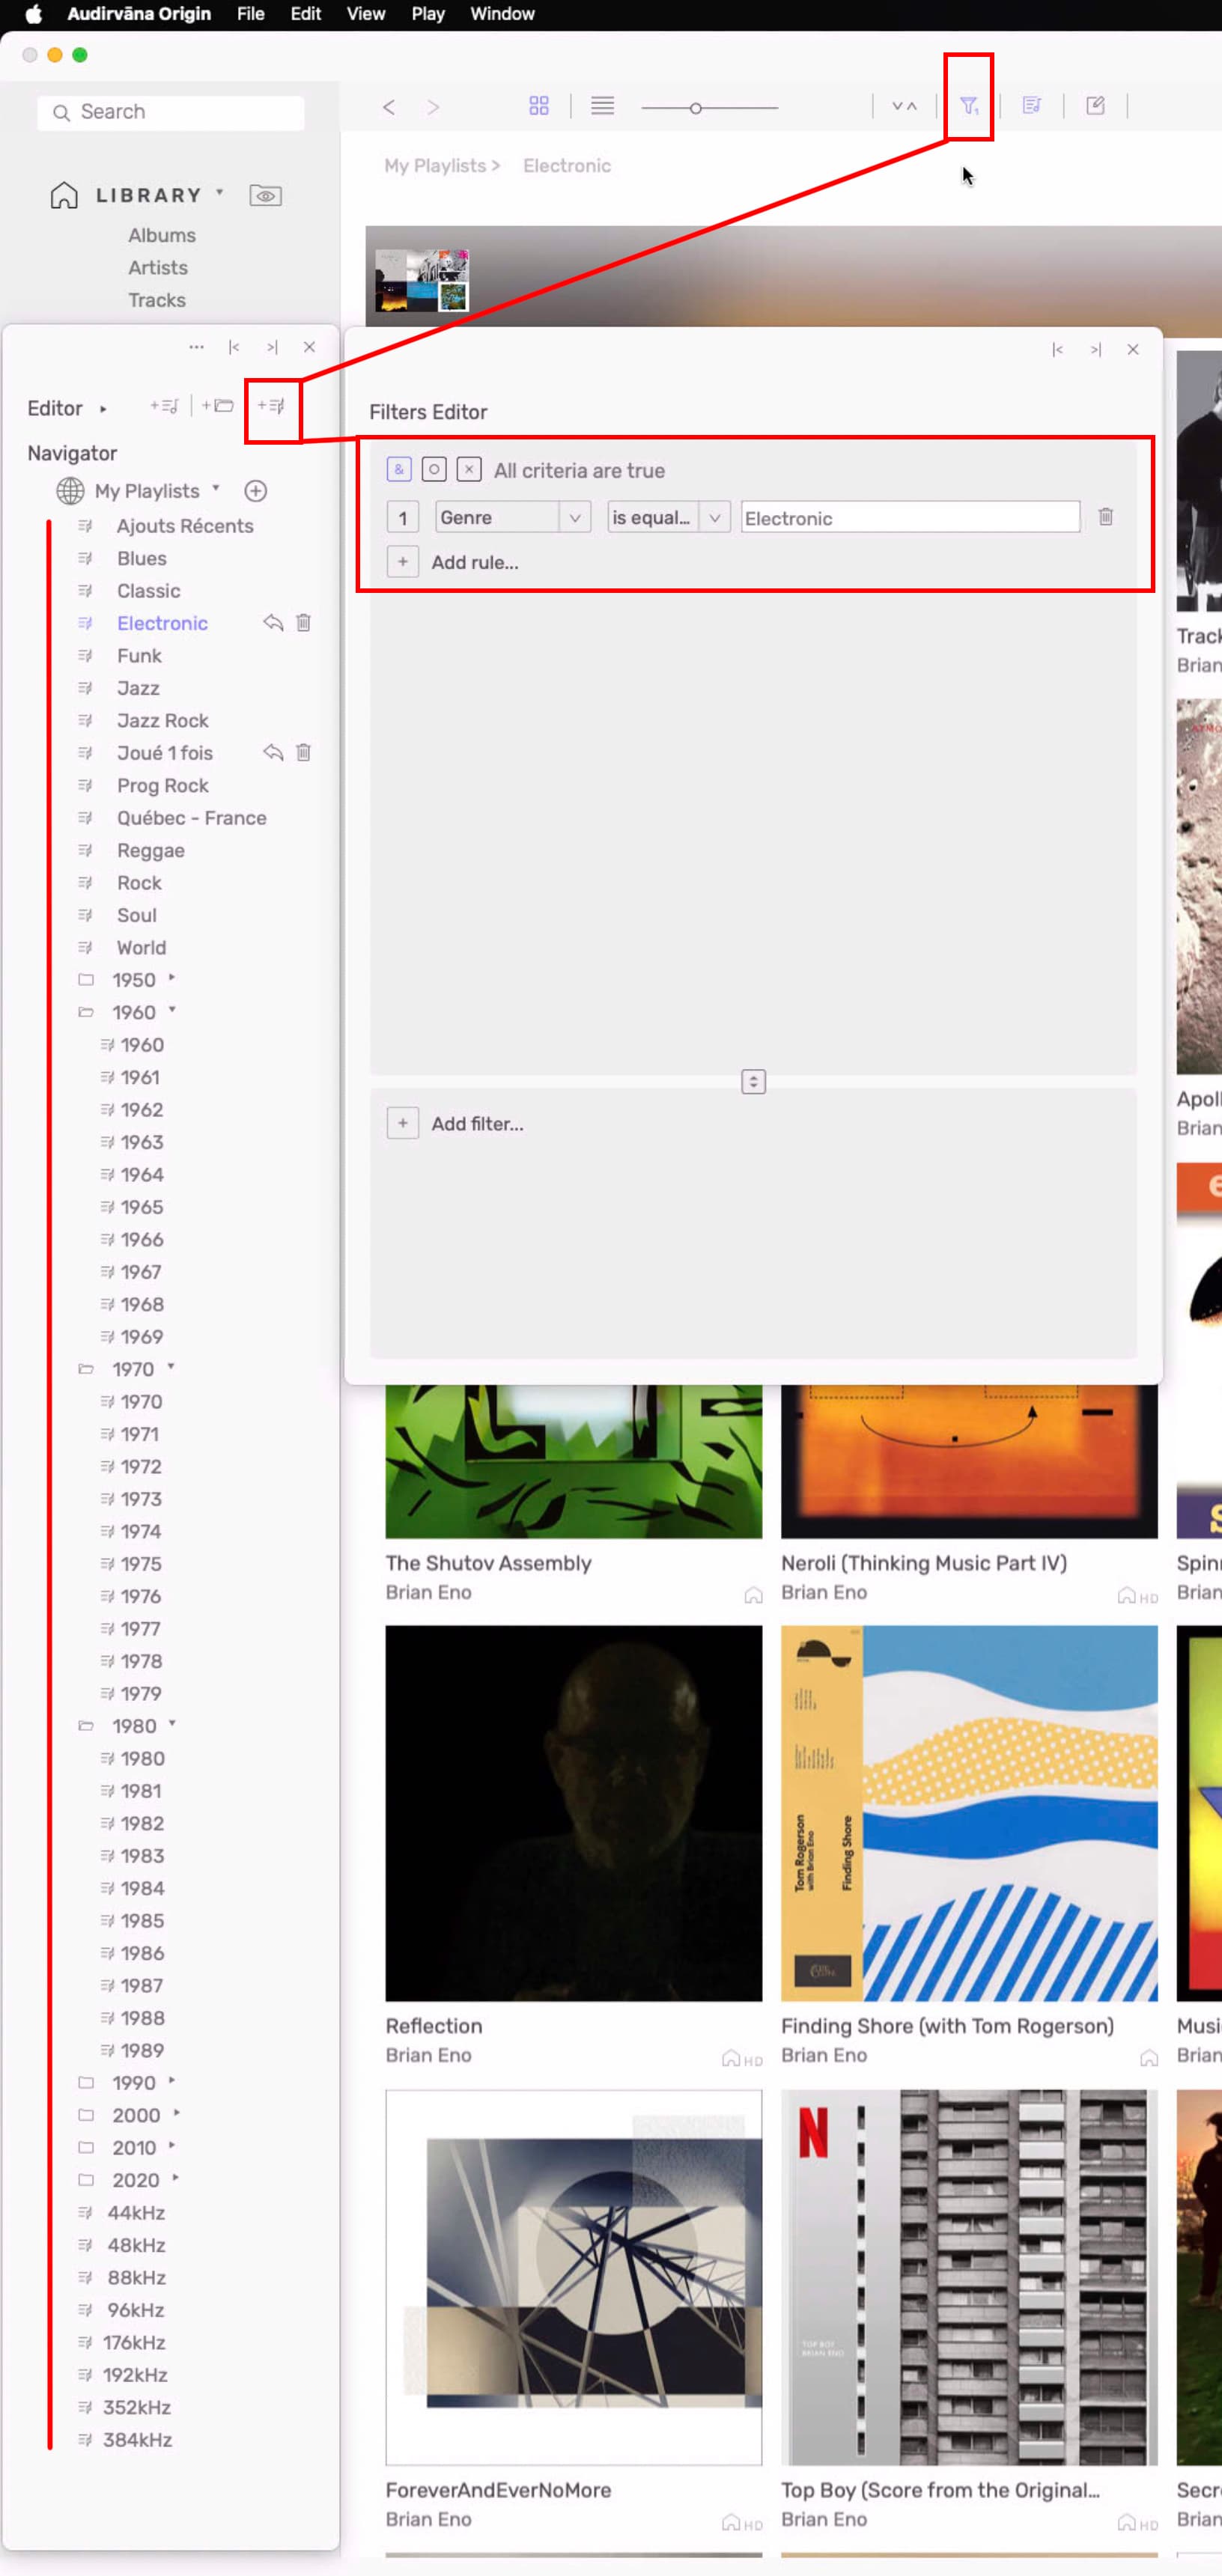Click the add playlist icon in Editor
Image resolution: width=1222 pixels, height=2576 pixels.
point(164,405)
